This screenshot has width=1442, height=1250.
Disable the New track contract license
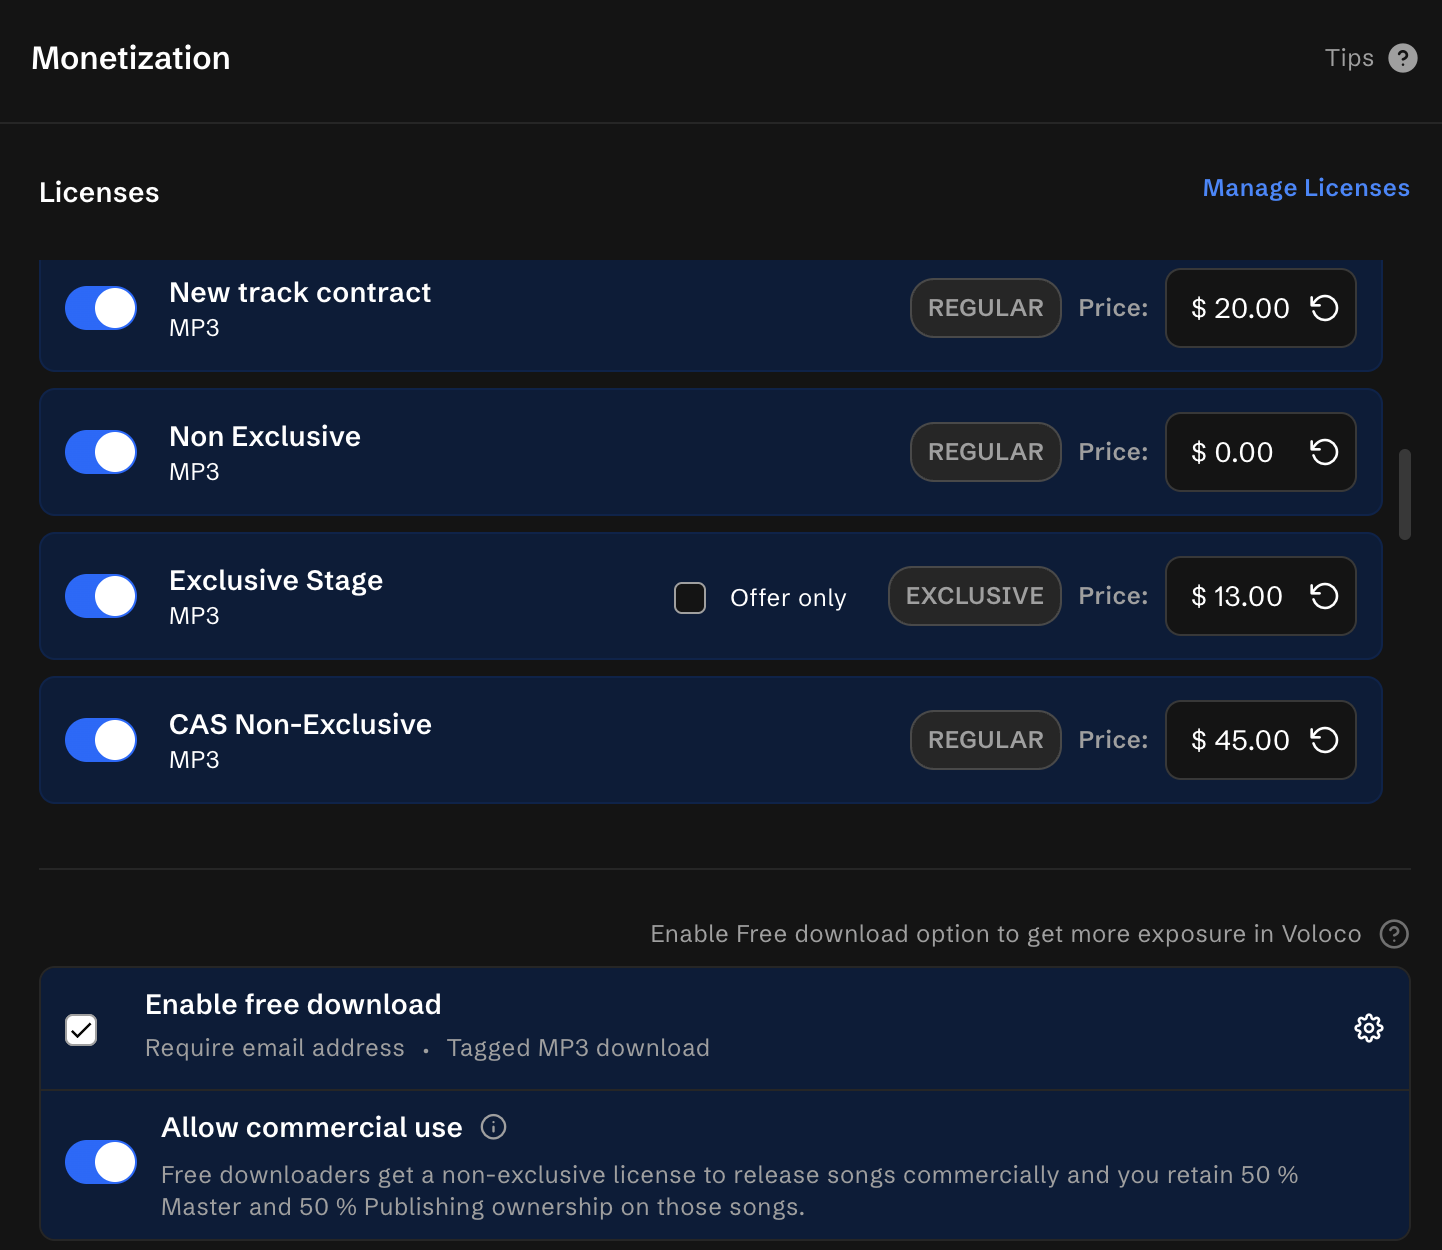coord(101,308)
